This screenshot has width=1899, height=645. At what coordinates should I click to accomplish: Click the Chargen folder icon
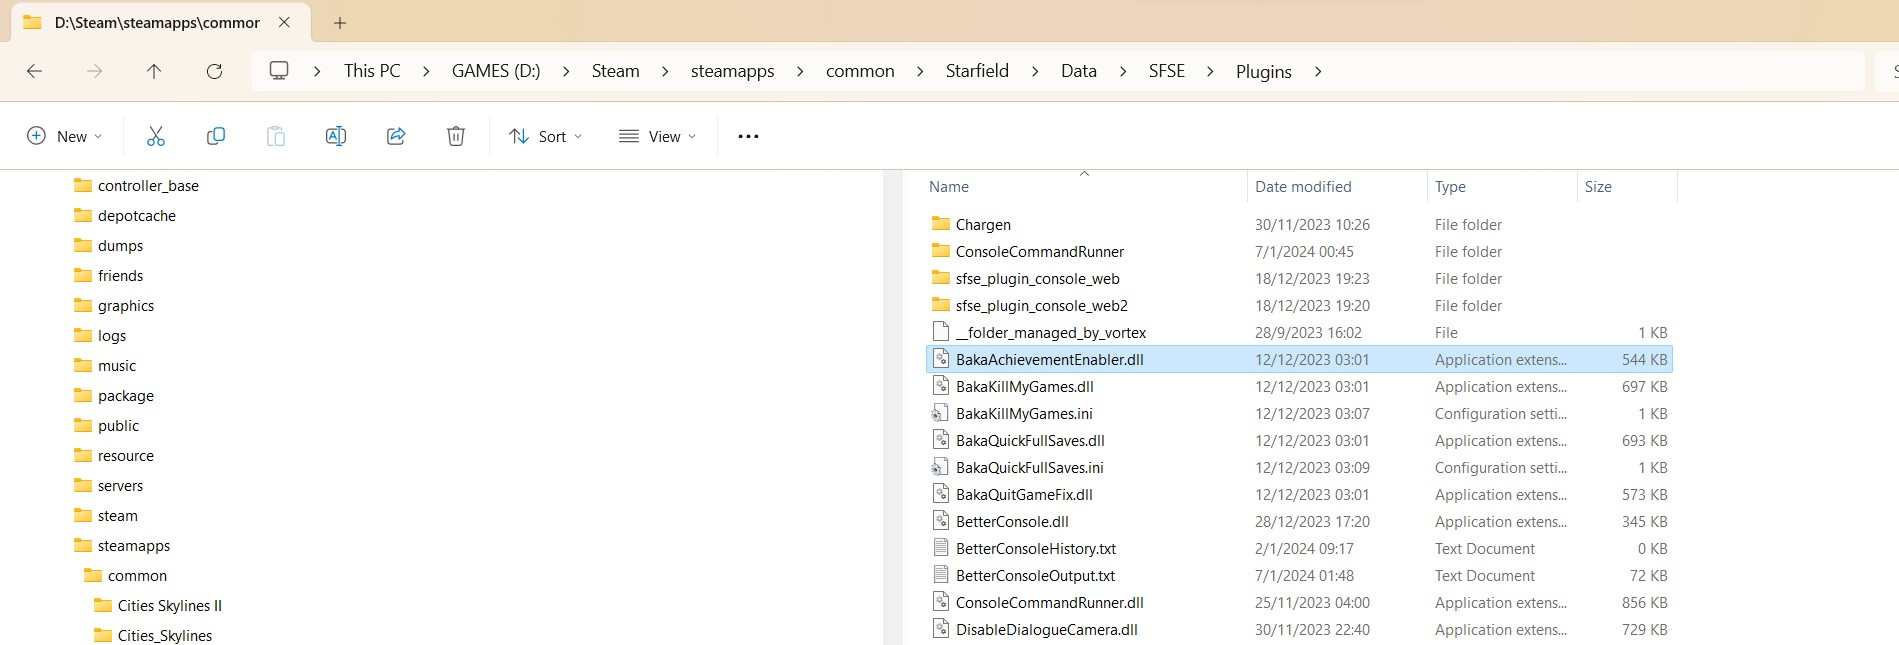[x=941, y=223]
